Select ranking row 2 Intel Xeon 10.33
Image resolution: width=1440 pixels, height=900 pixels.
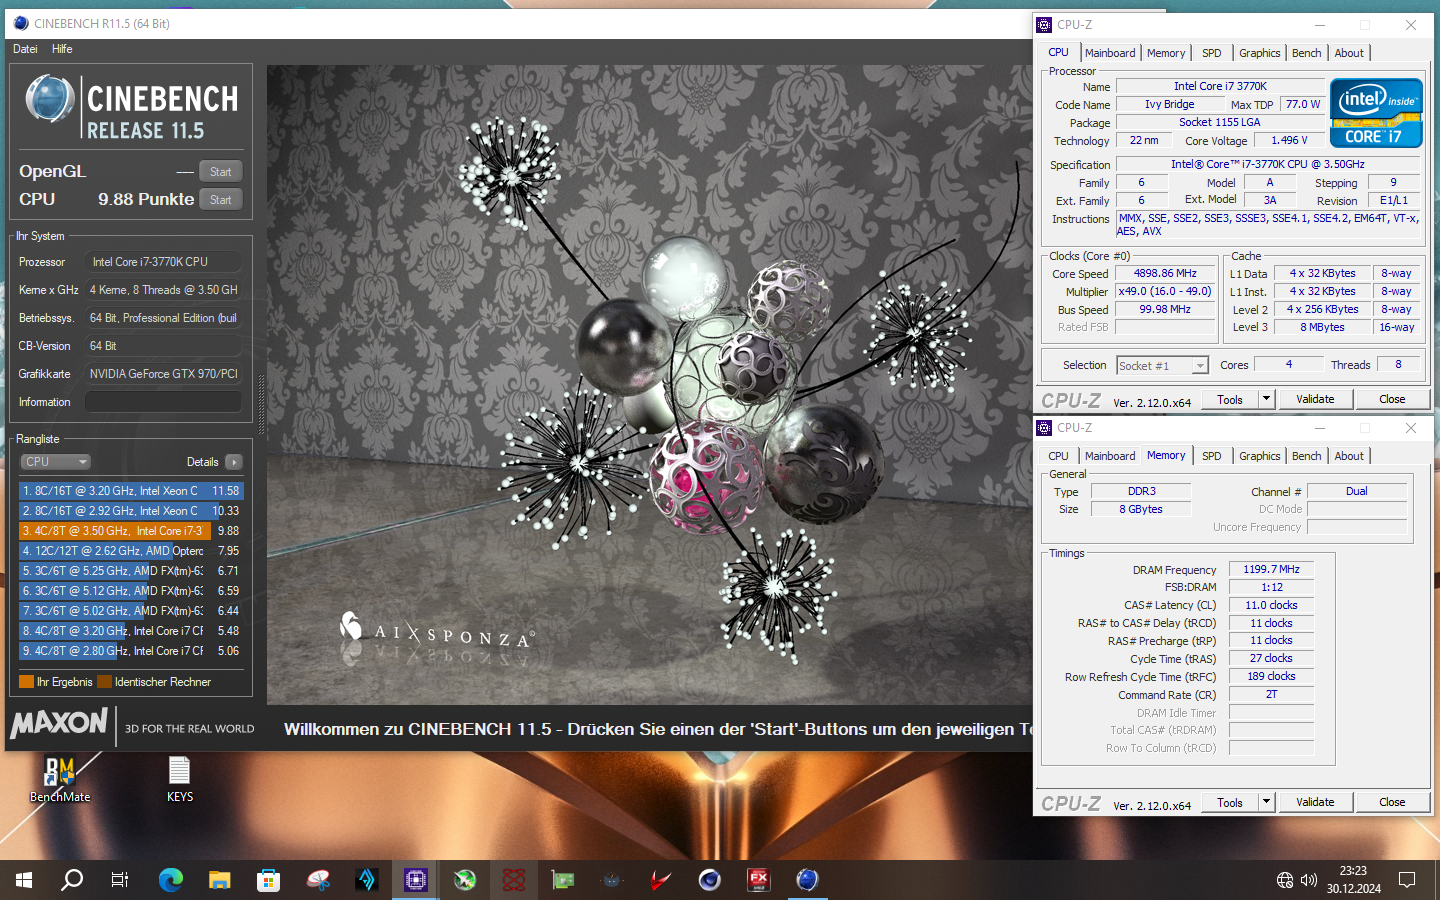(131, 511)
